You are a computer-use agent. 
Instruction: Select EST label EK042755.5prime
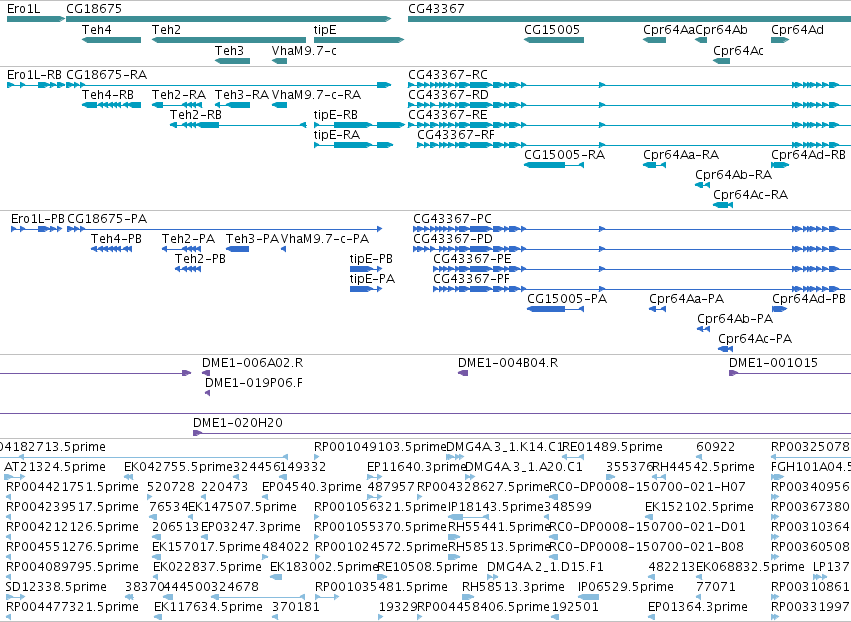pyautogui.click(x=178, y=467)
